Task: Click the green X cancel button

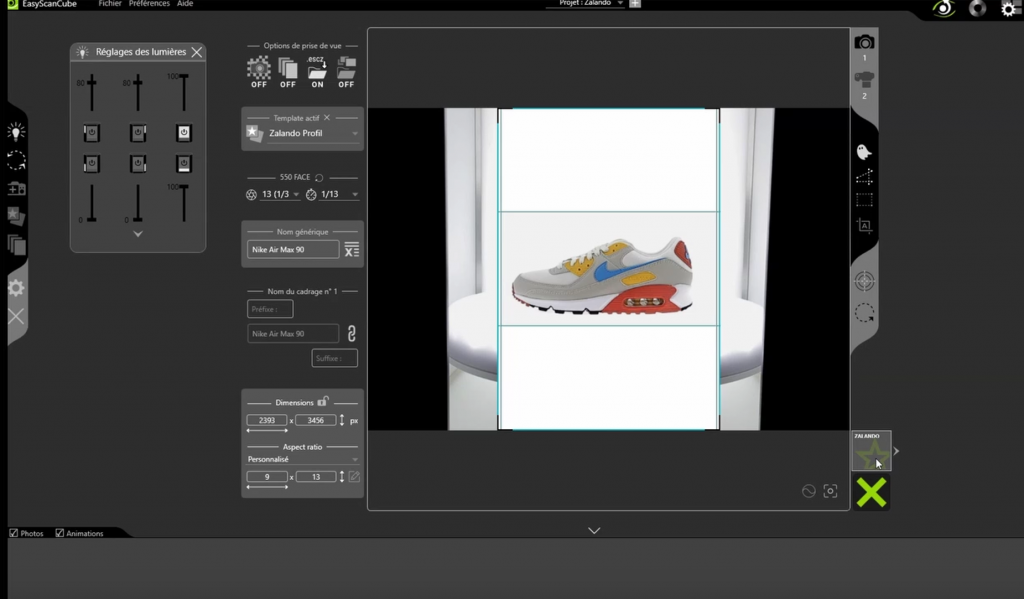Action: point(871,492)
